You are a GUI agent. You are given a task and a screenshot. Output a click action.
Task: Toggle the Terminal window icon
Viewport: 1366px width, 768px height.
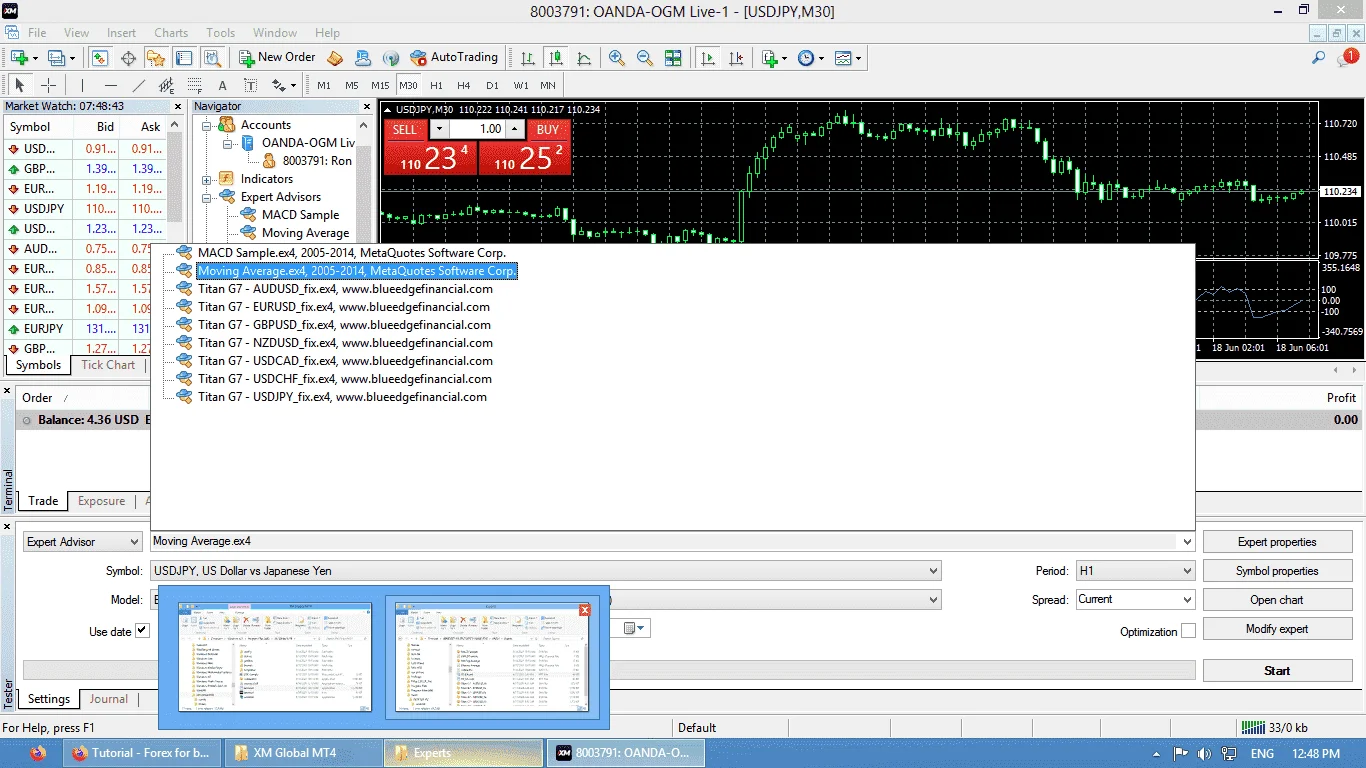[183, 58]
